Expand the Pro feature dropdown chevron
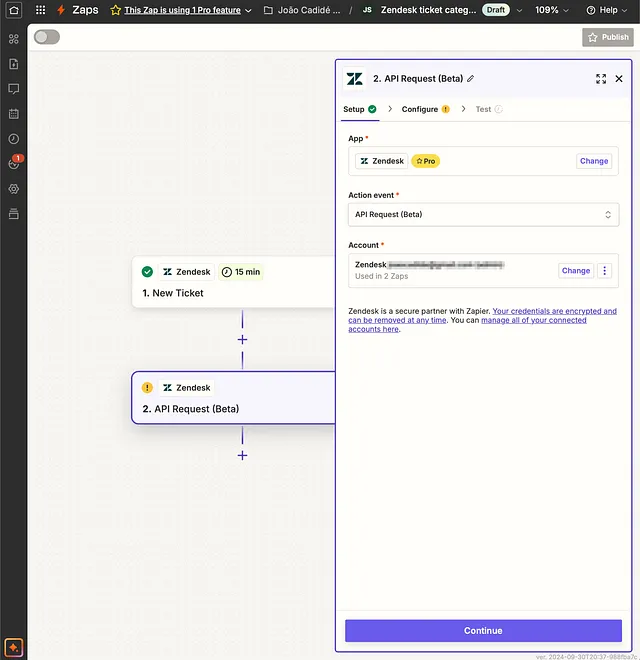 248,11
